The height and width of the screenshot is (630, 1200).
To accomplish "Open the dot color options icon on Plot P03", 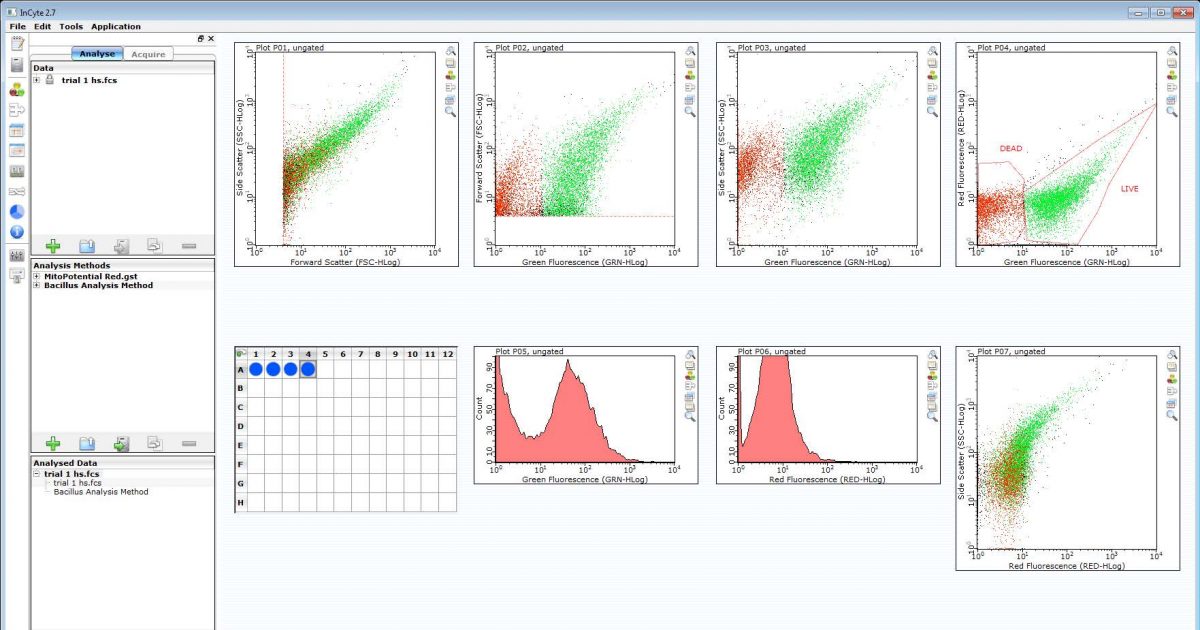I will [x=931, y=75].
